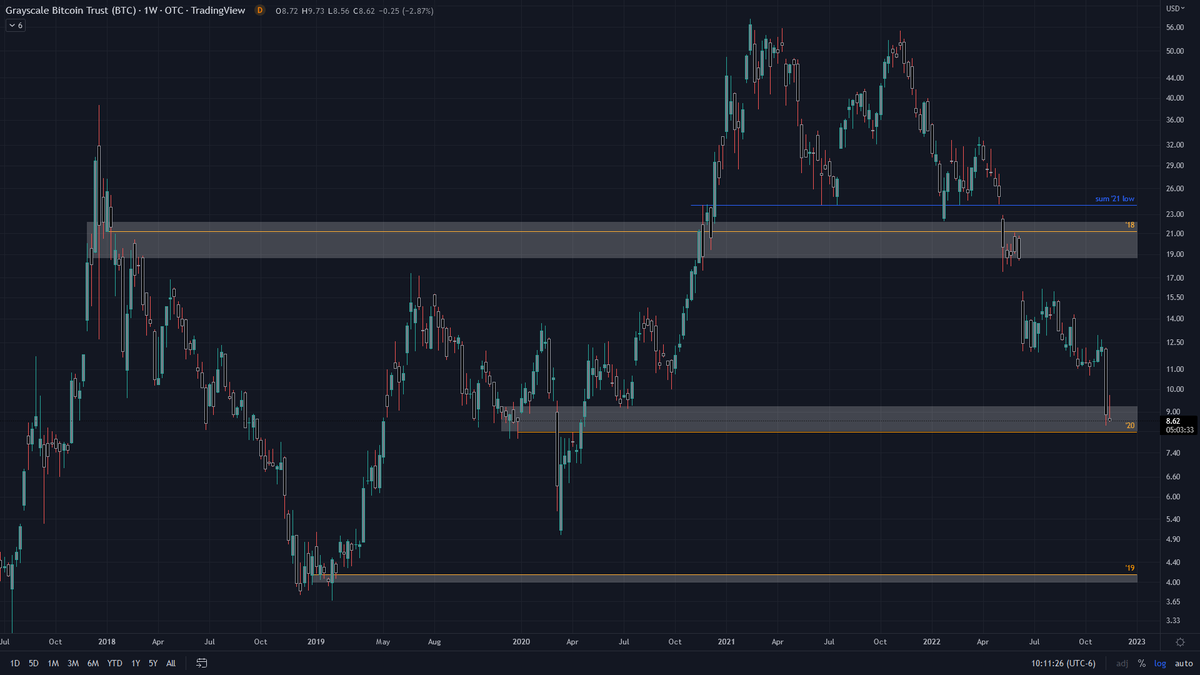Select the 1D time range
Image resolution: width=1200 pixels, height=675 pixels.
pyautogui.click(x=13, y=663)
